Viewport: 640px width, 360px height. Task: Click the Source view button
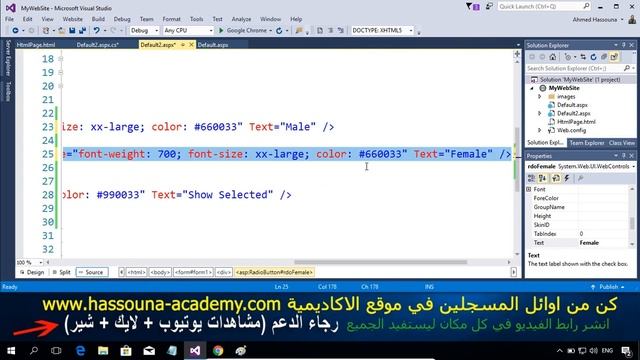(x=92, y=272)
